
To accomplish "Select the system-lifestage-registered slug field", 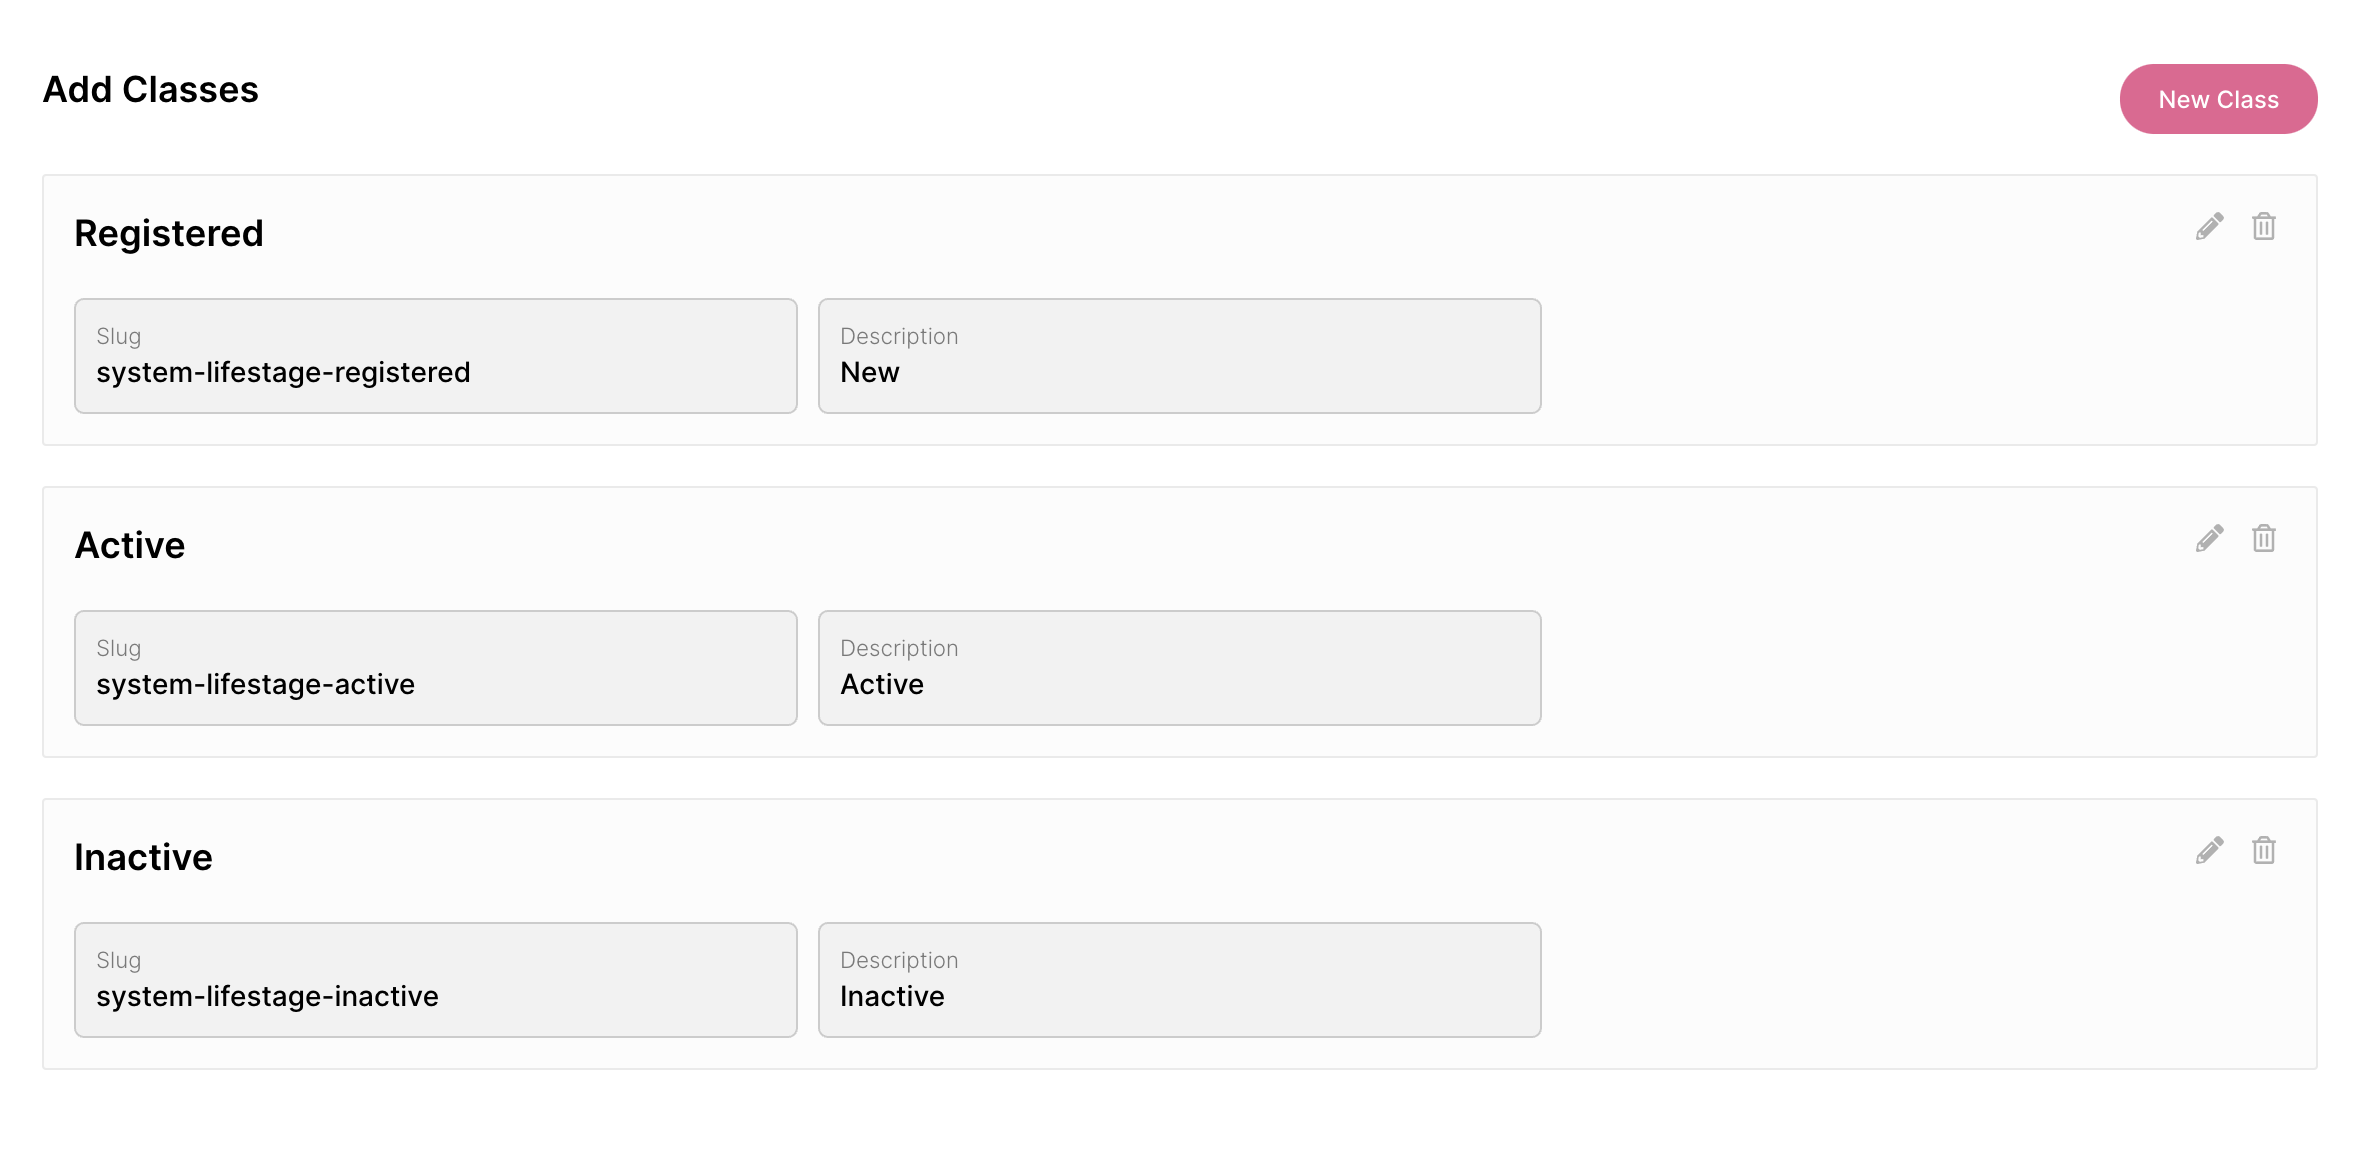I will tap(436, 356).
